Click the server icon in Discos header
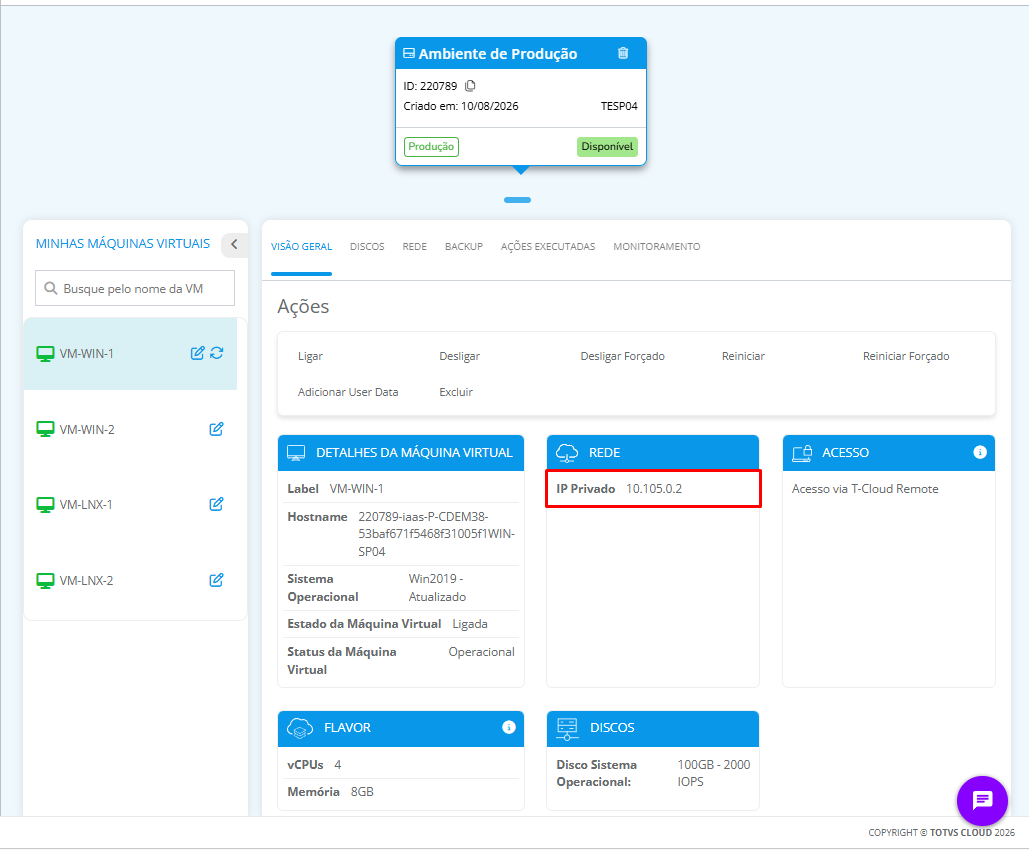 [567, 728]
